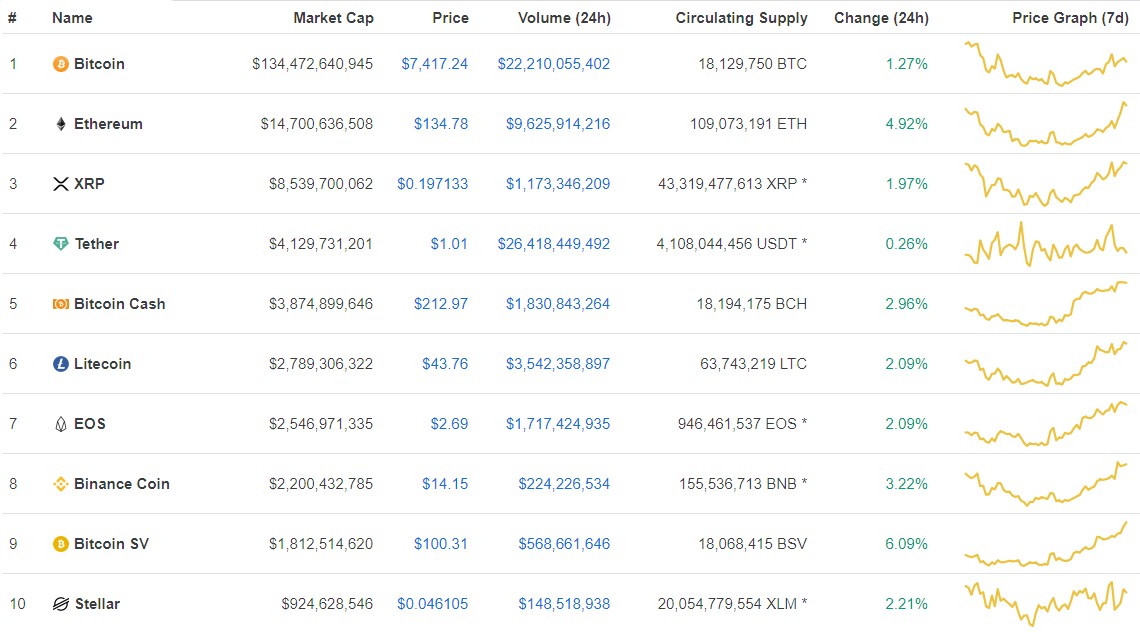Open Ethereum 7d price graph thumbnail
1140x633 pixels.
click(1046, 124)
